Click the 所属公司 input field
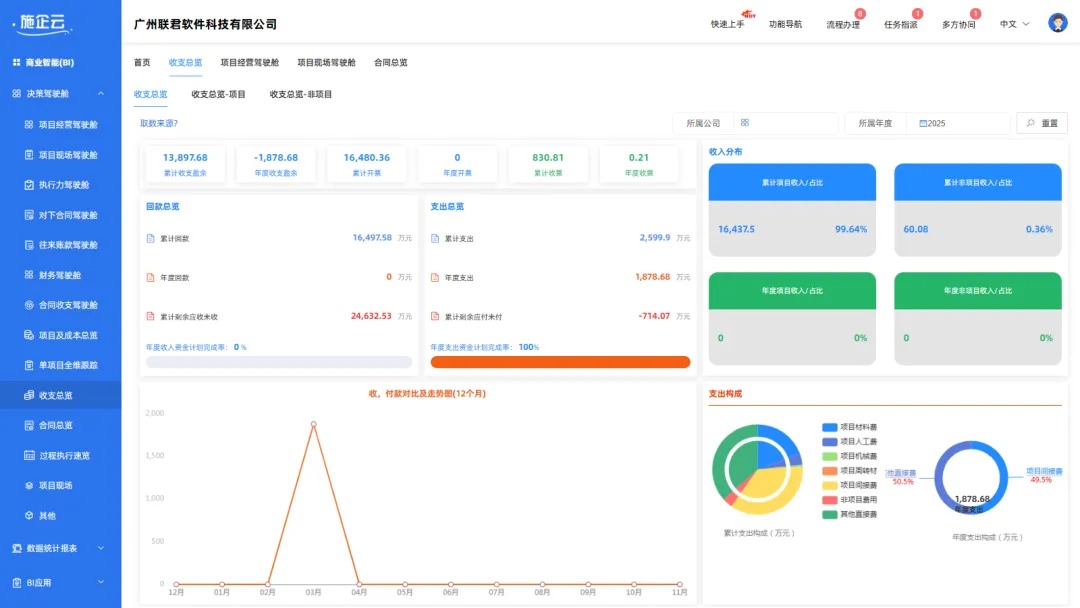Image resolution: width=1080 pixels, height=608 pixels. tap(790, 122)
